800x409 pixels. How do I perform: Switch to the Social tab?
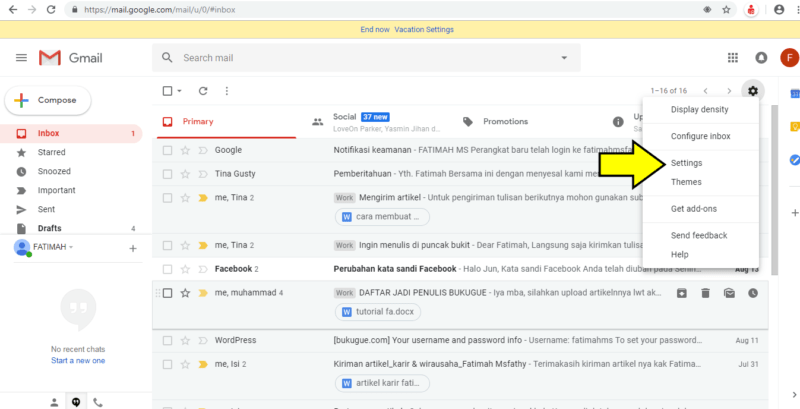click(377, 121)
